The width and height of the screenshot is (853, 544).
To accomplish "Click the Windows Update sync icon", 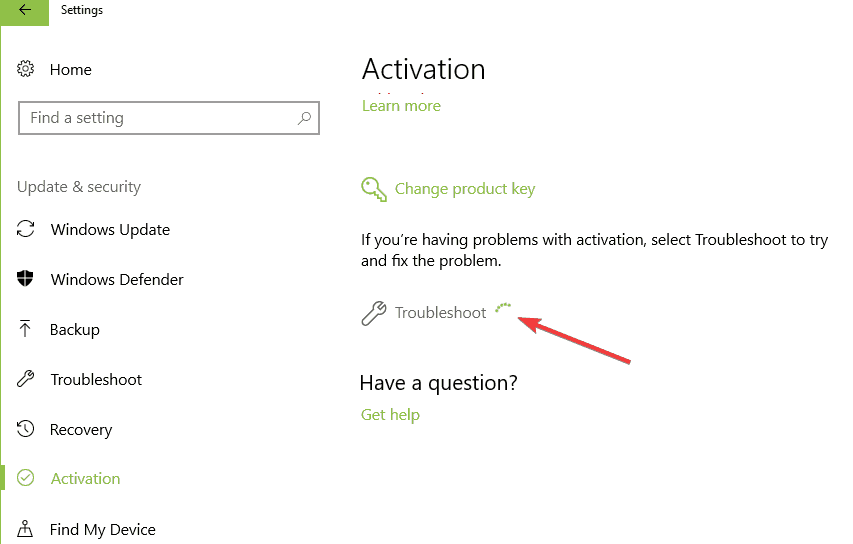I will pos(26,229).
